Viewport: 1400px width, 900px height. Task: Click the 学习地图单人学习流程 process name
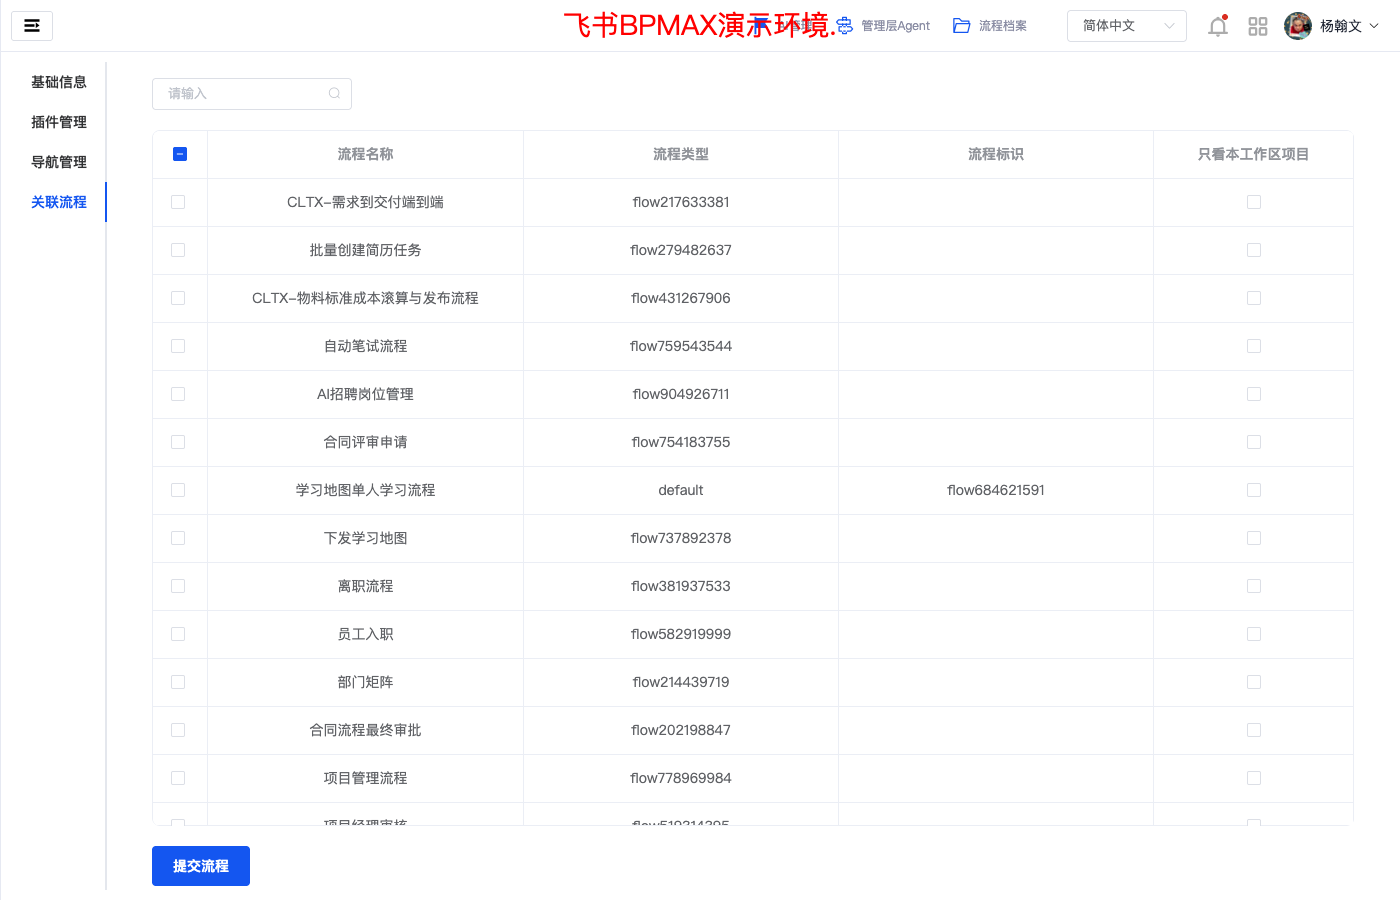click(366, 490)
